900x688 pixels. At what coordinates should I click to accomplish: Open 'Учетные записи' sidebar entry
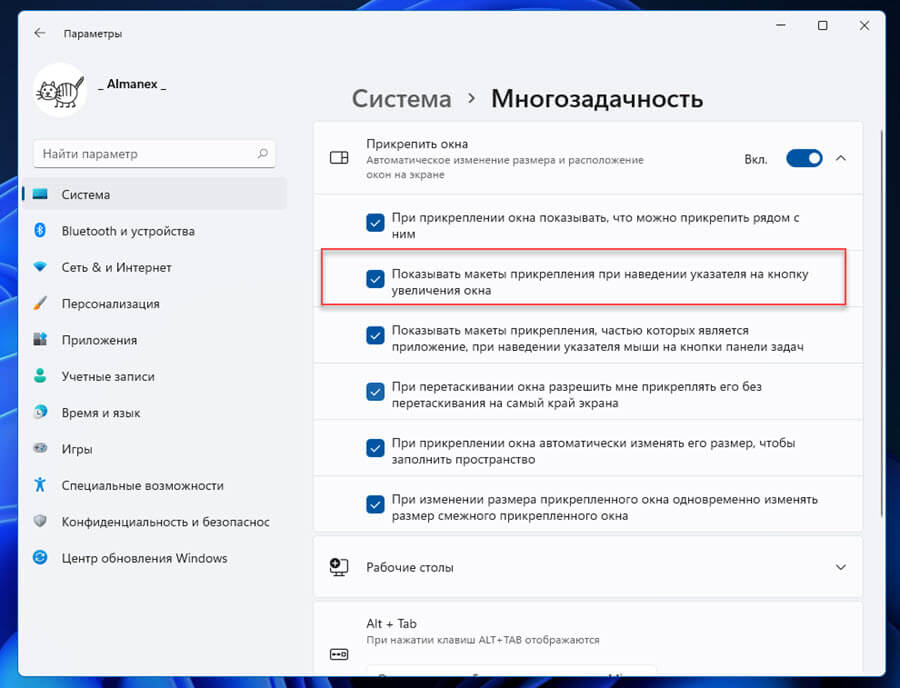pyautogui.click(x=155, y=376)
